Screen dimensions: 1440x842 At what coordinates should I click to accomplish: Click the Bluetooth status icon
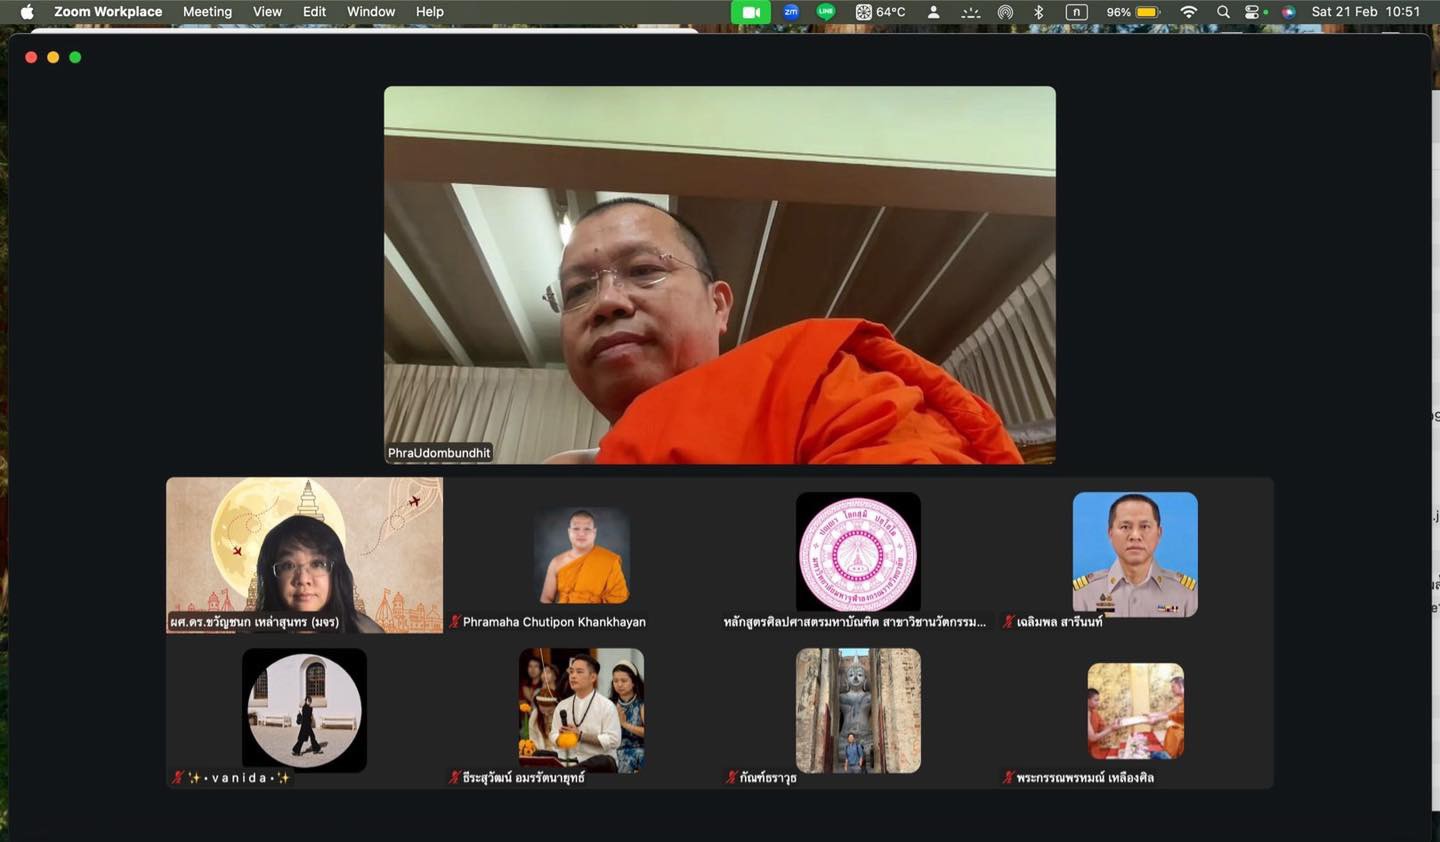click(x=1038, y=12)
